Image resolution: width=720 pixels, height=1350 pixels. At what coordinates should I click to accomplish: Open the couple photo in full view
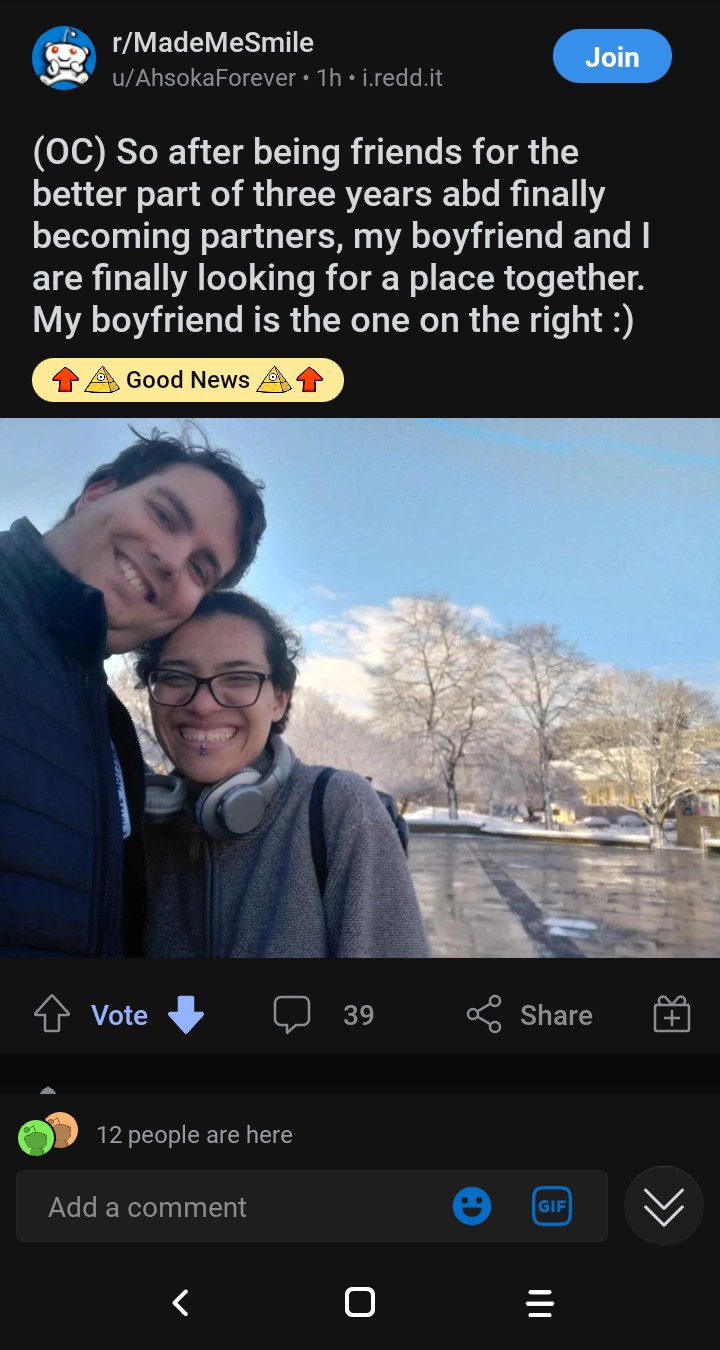(x=360, y=688)
